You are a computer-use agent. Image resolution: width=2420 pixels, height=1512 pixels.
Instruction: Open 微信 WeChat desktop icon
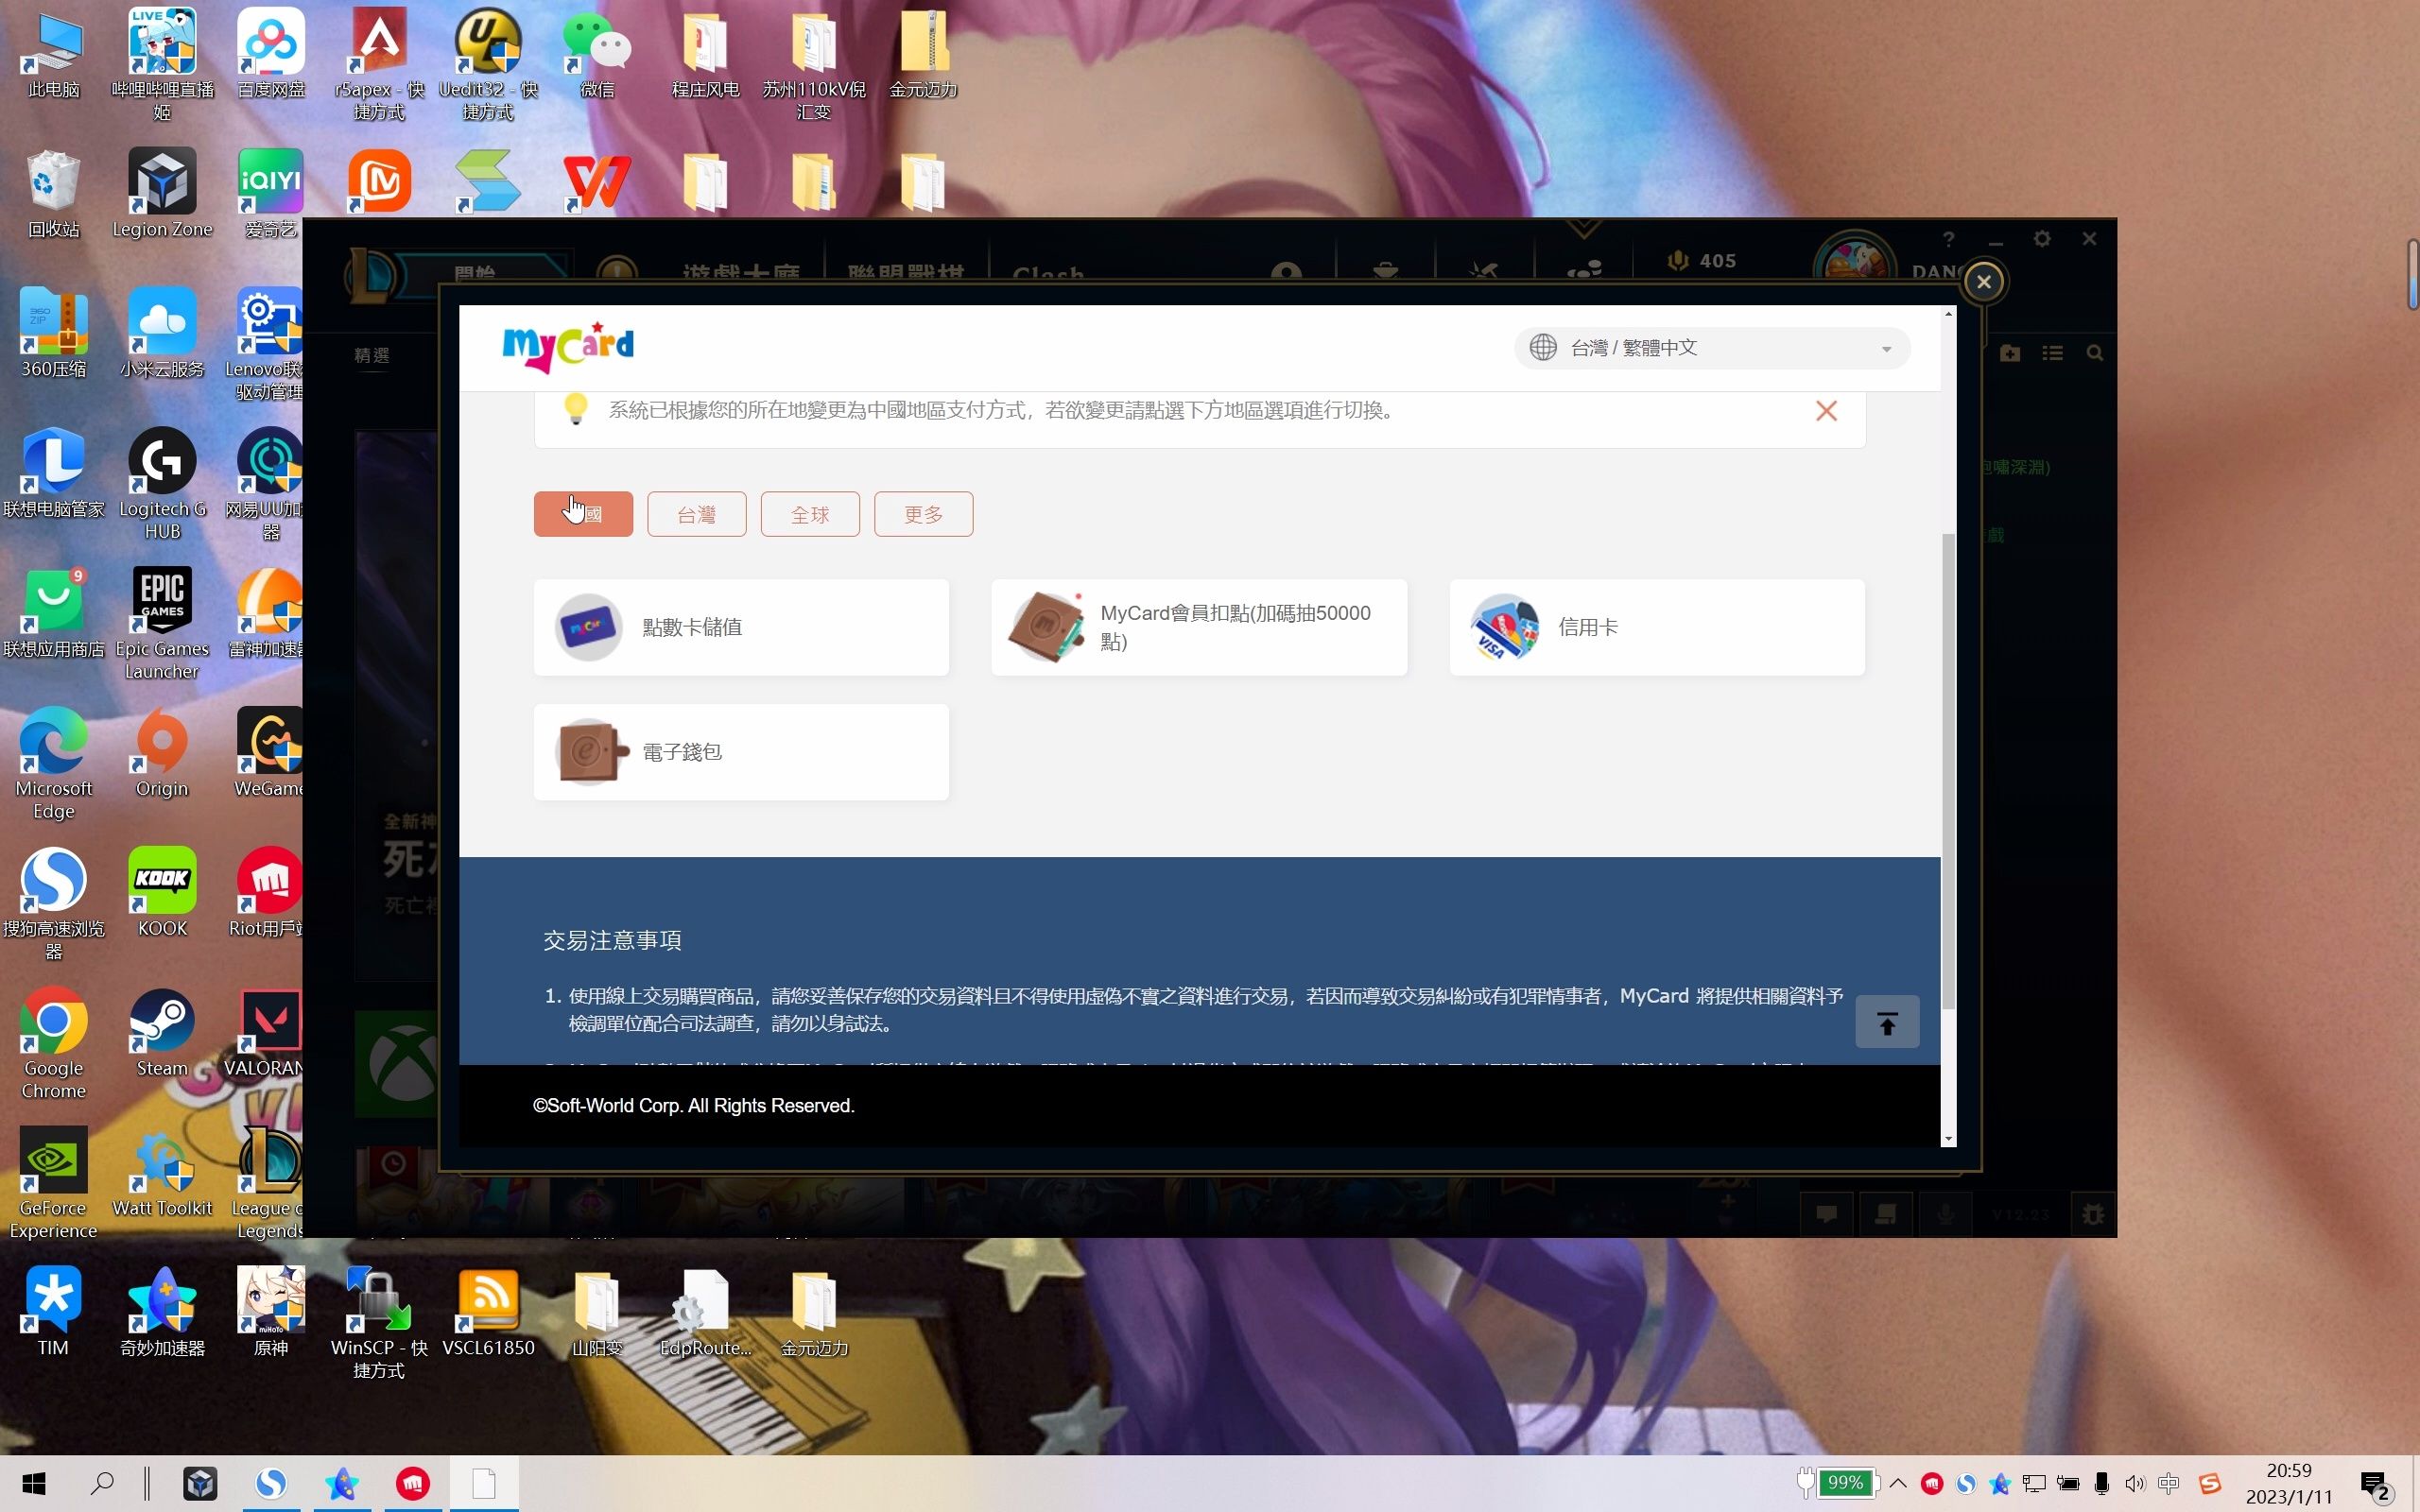click(x=597, y=55)
